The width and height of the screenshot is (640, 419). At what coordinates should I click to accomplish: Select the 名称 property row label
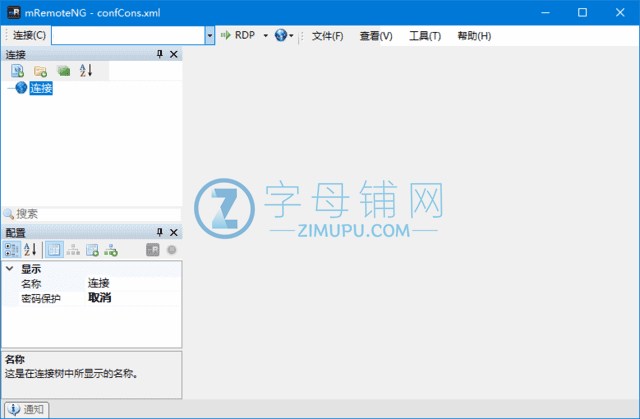coord(31,284)
